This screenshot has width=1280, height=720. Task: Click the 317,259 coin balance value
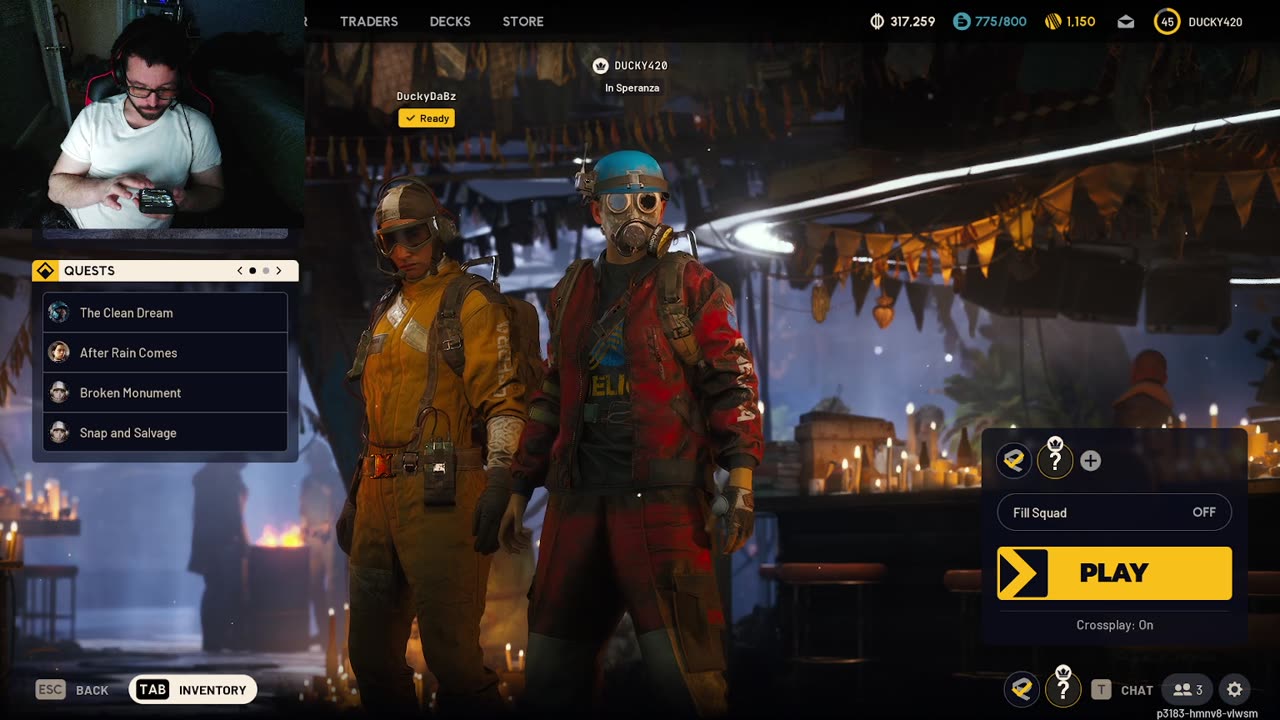912,21
